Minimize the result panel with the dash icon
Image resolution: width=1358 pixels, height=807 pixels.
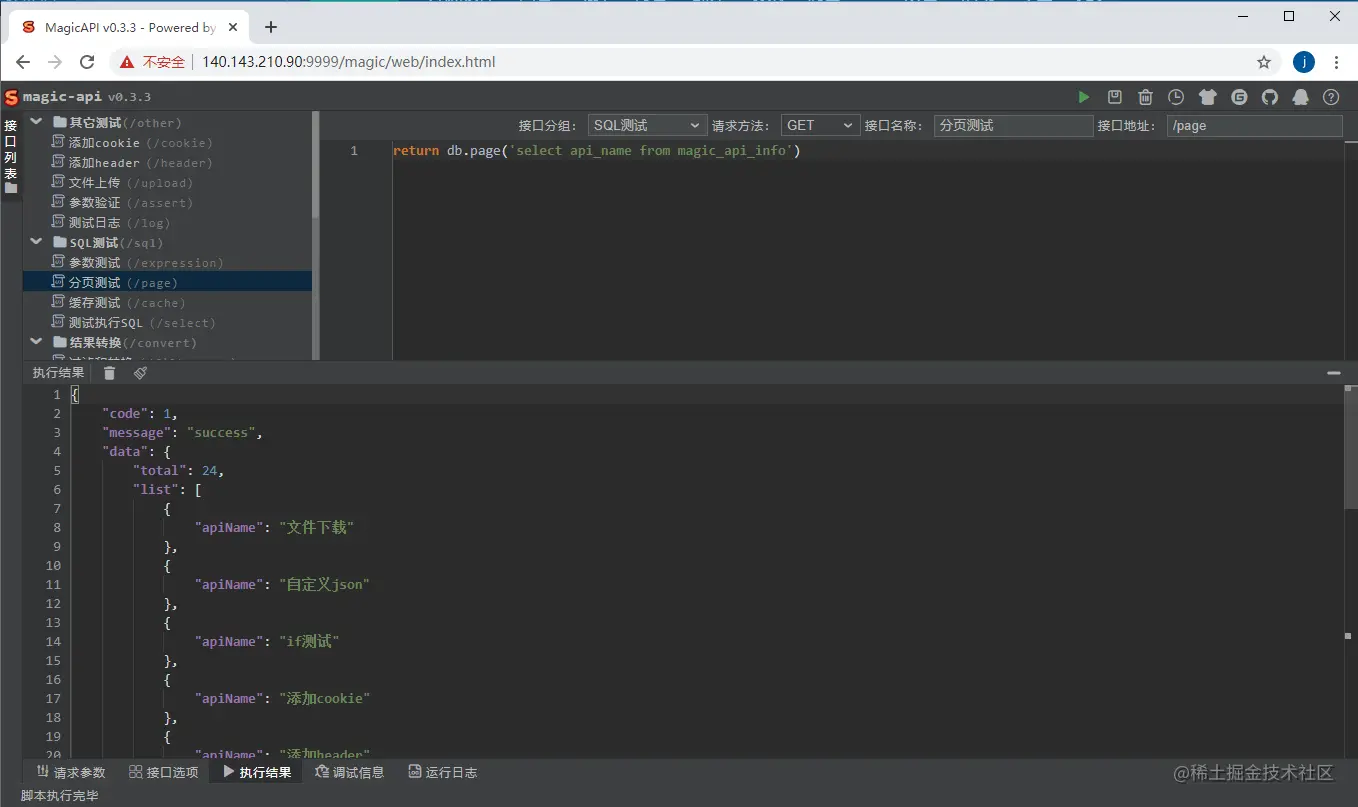click(1334, 373)
